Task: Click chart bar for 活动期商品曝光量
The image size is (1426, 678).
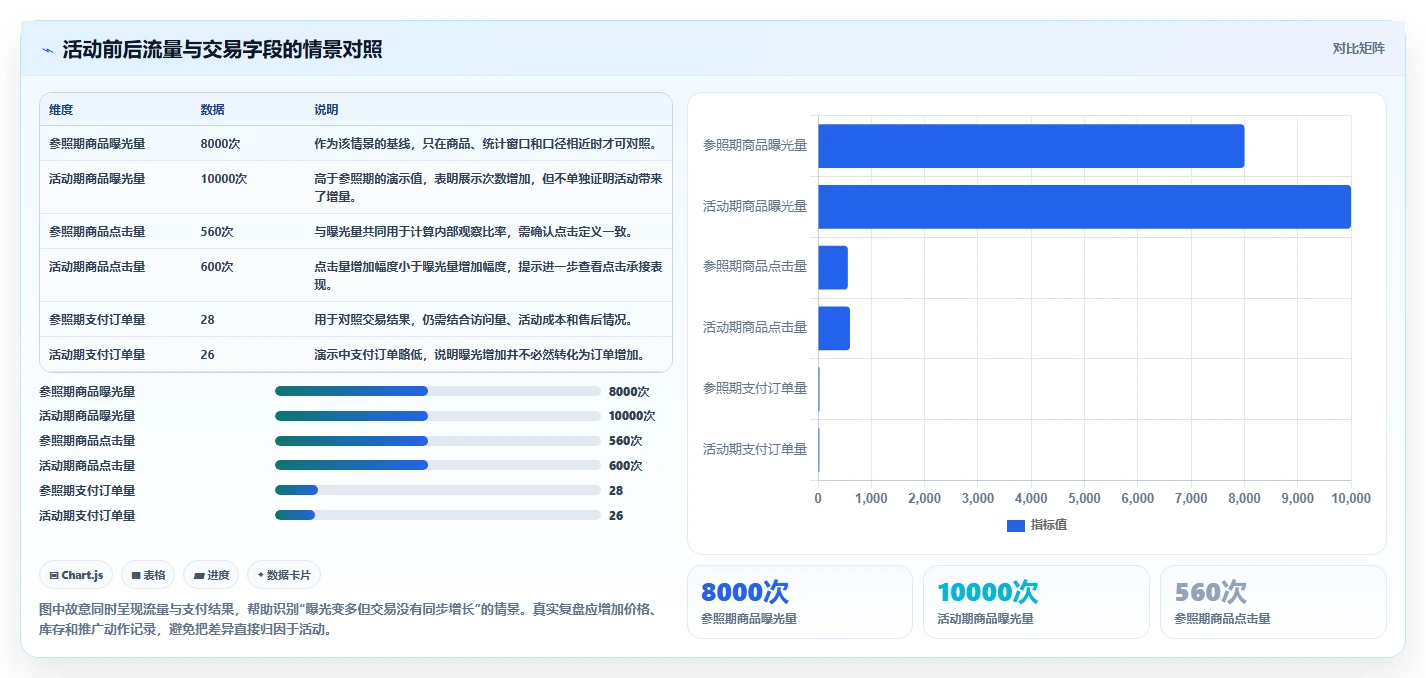Action: [1084, 207]
